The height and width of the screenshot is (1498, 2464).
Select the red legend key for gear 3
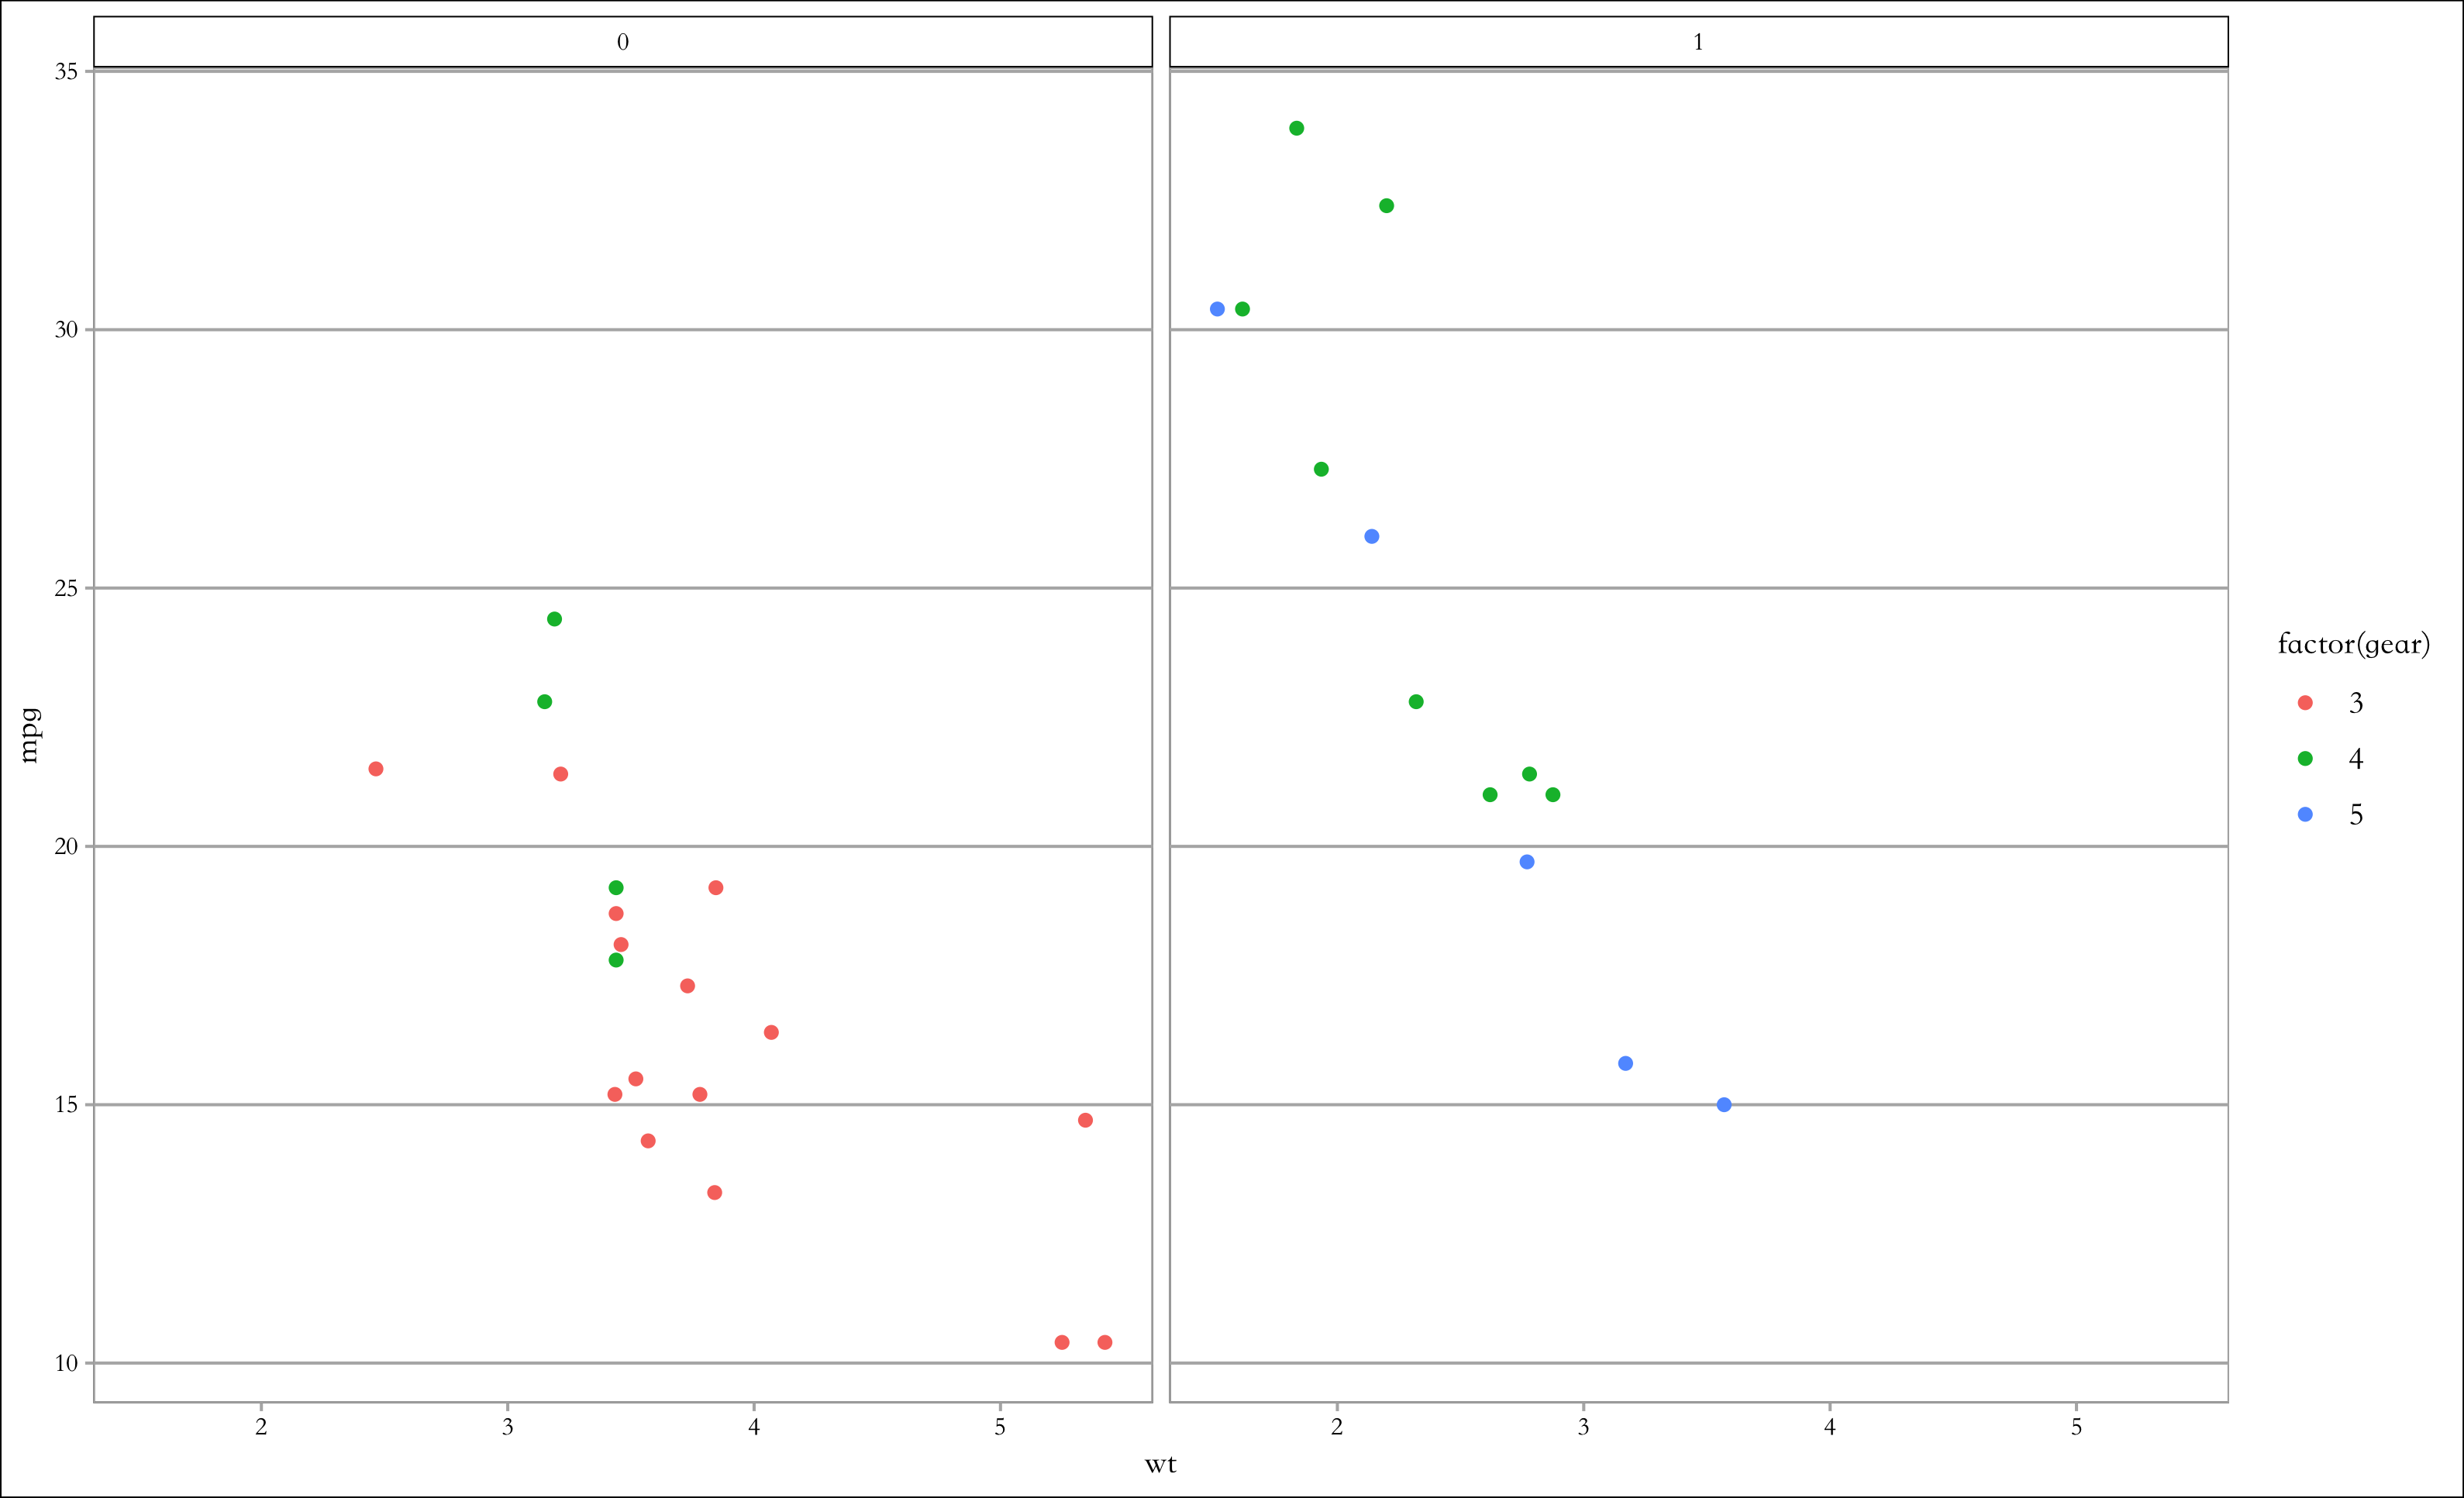pyautogui.click(x=2305, y=703)
